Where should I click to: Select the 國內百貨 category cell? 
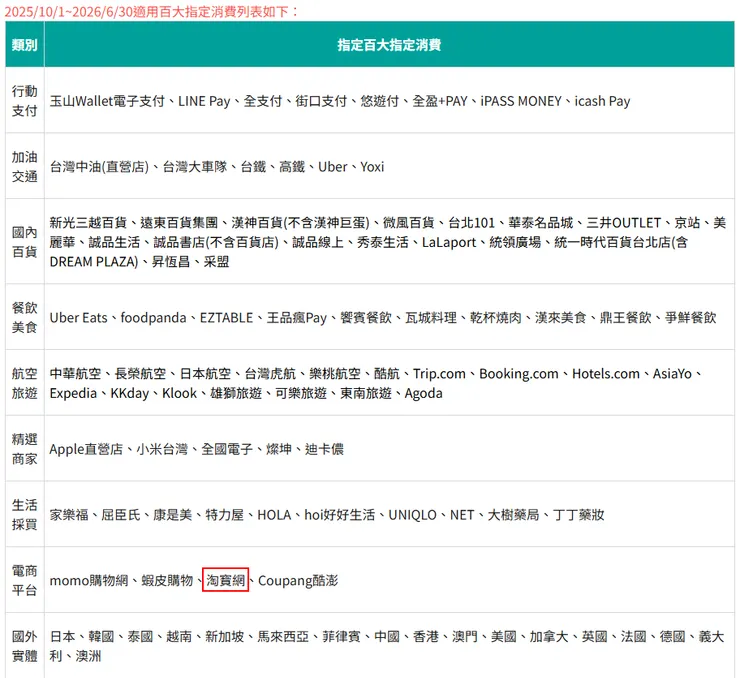point(25,242)
